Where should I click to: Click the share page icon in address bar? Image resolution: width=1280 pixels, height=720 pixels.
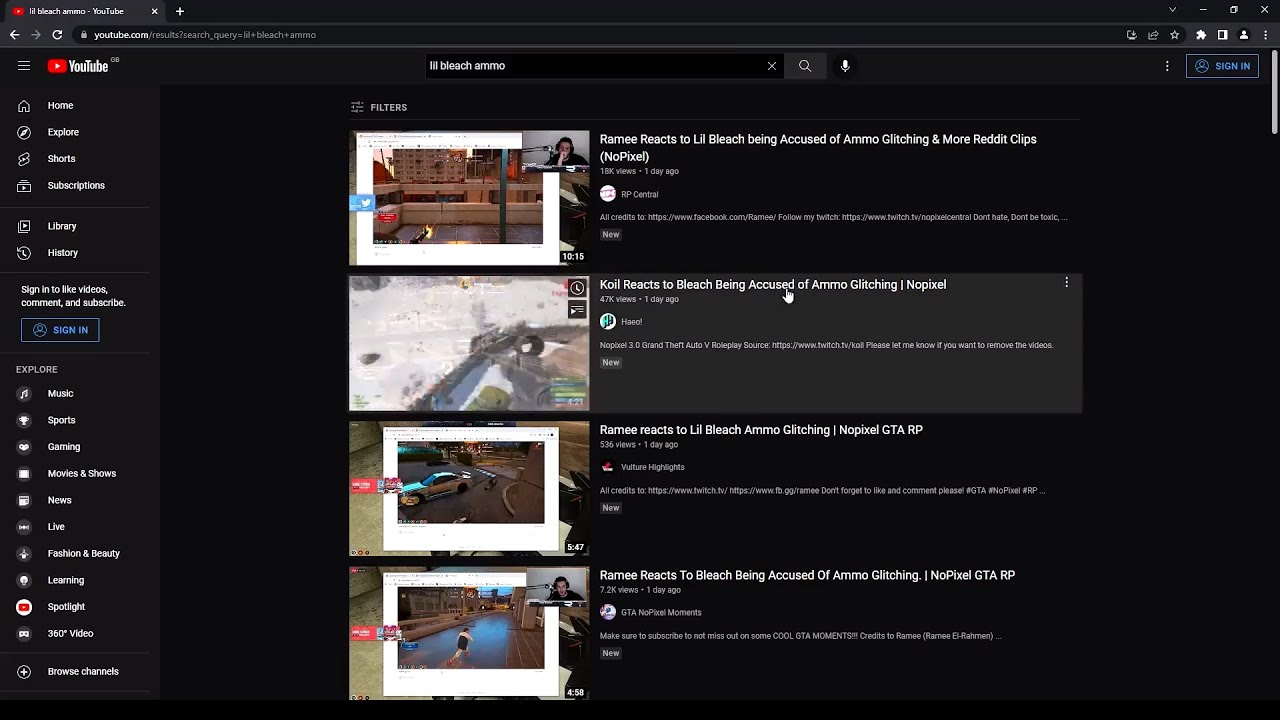(x=1153, y=35)
